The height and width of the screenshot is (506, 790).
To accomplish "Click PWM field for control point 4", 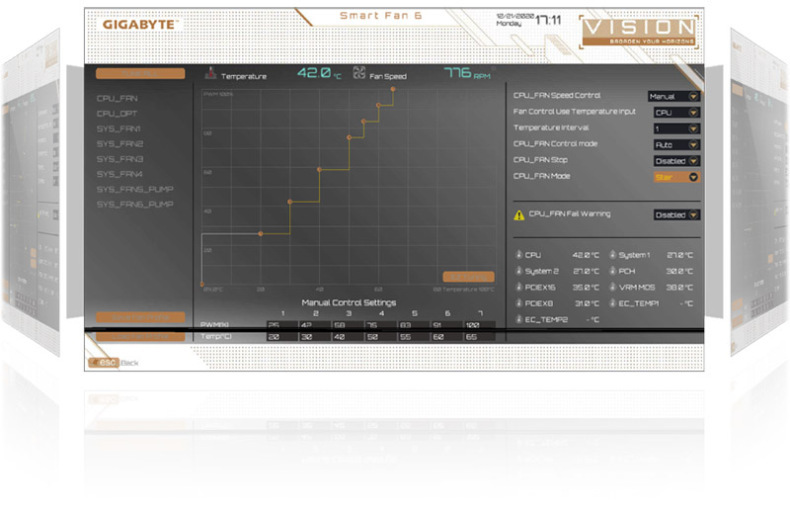I will 380,325.
